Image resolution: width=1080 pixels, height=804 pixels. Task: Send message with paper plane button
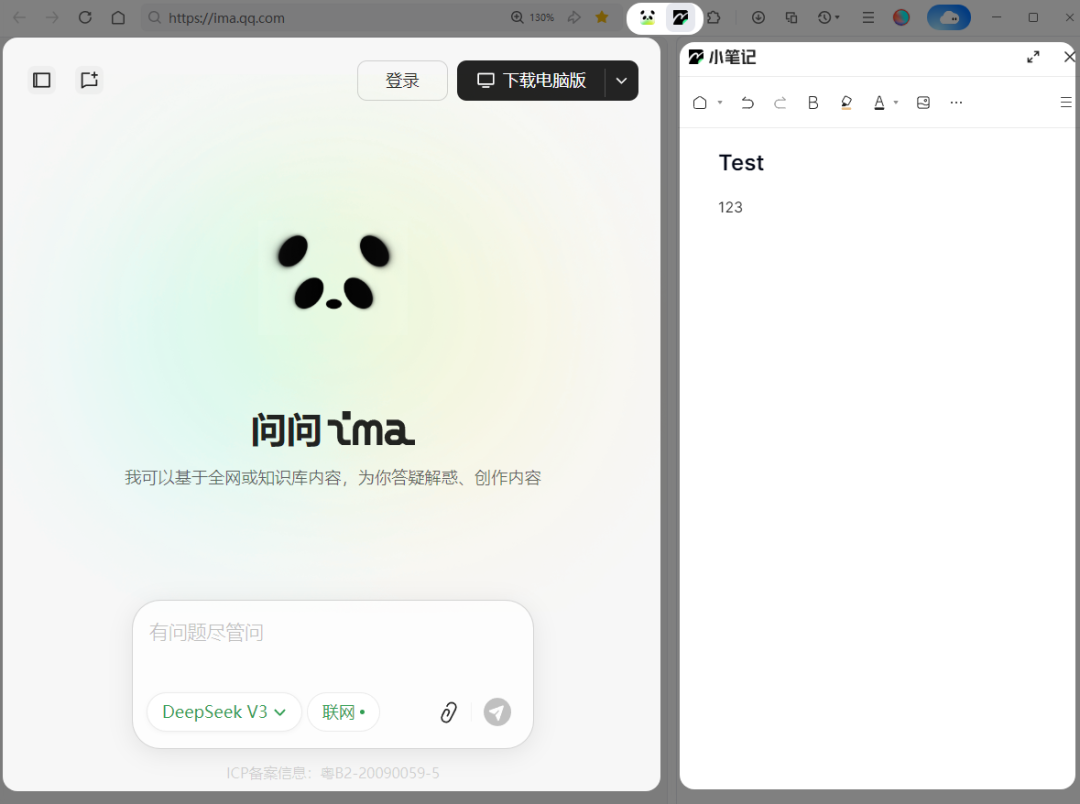pos(497,712)
